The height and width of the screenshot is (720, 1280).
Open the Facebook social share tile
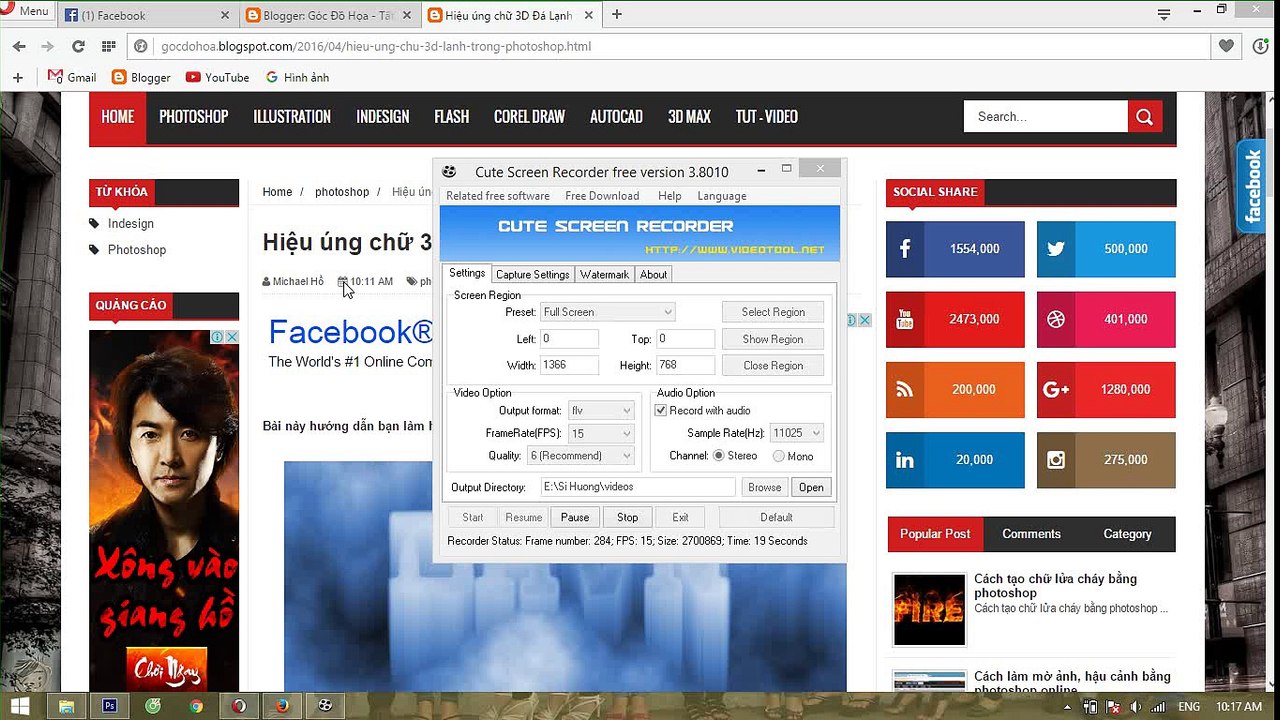[x=955, y=249]
